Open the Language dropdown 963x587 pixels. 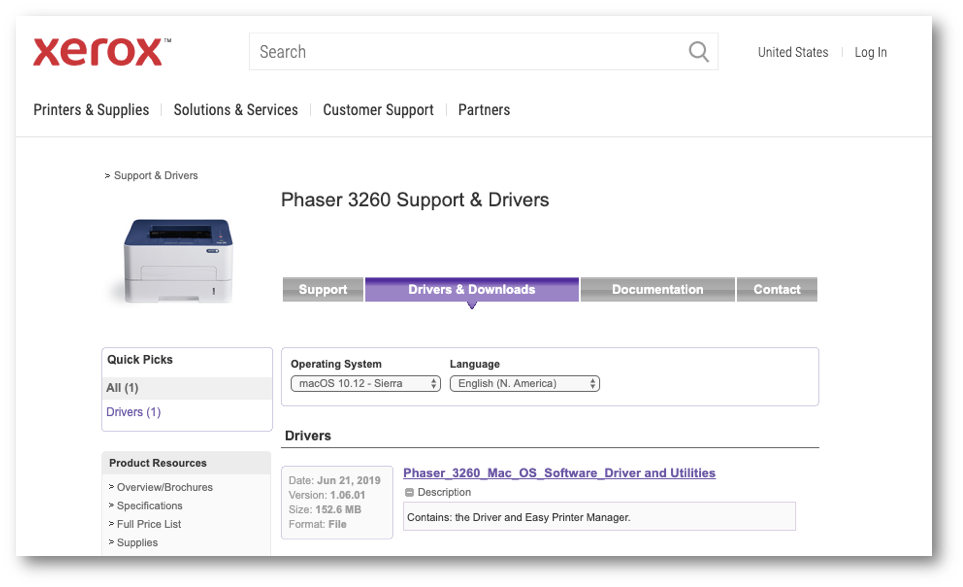pyautogui.click(x=524, y=384)
